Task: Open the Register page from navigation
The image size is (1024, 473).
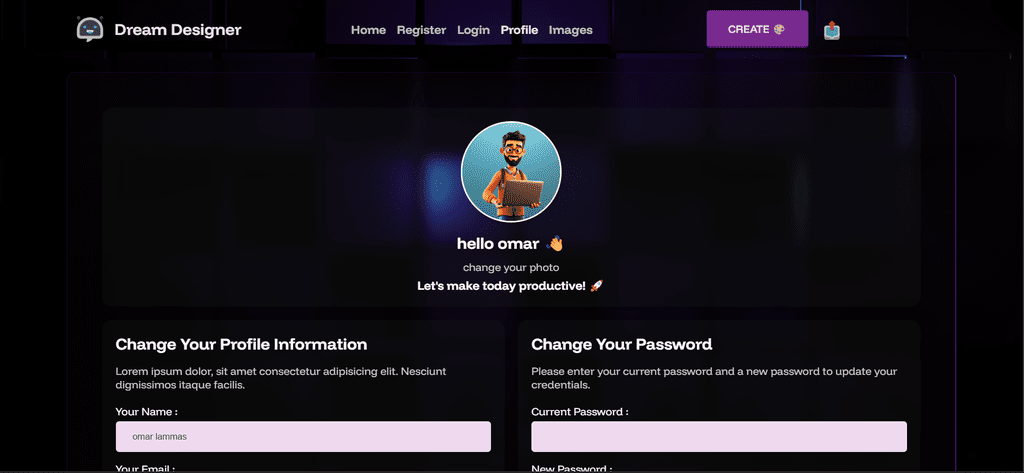Action: pos(421,30)
